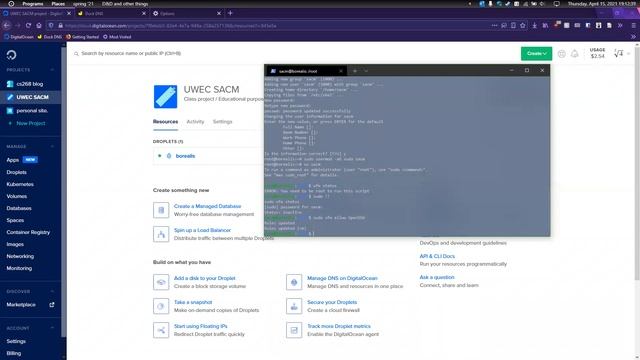This screenshot has height=360, width=640.
Task: Open the Create dropdown button
Action: tap(536, 53)
